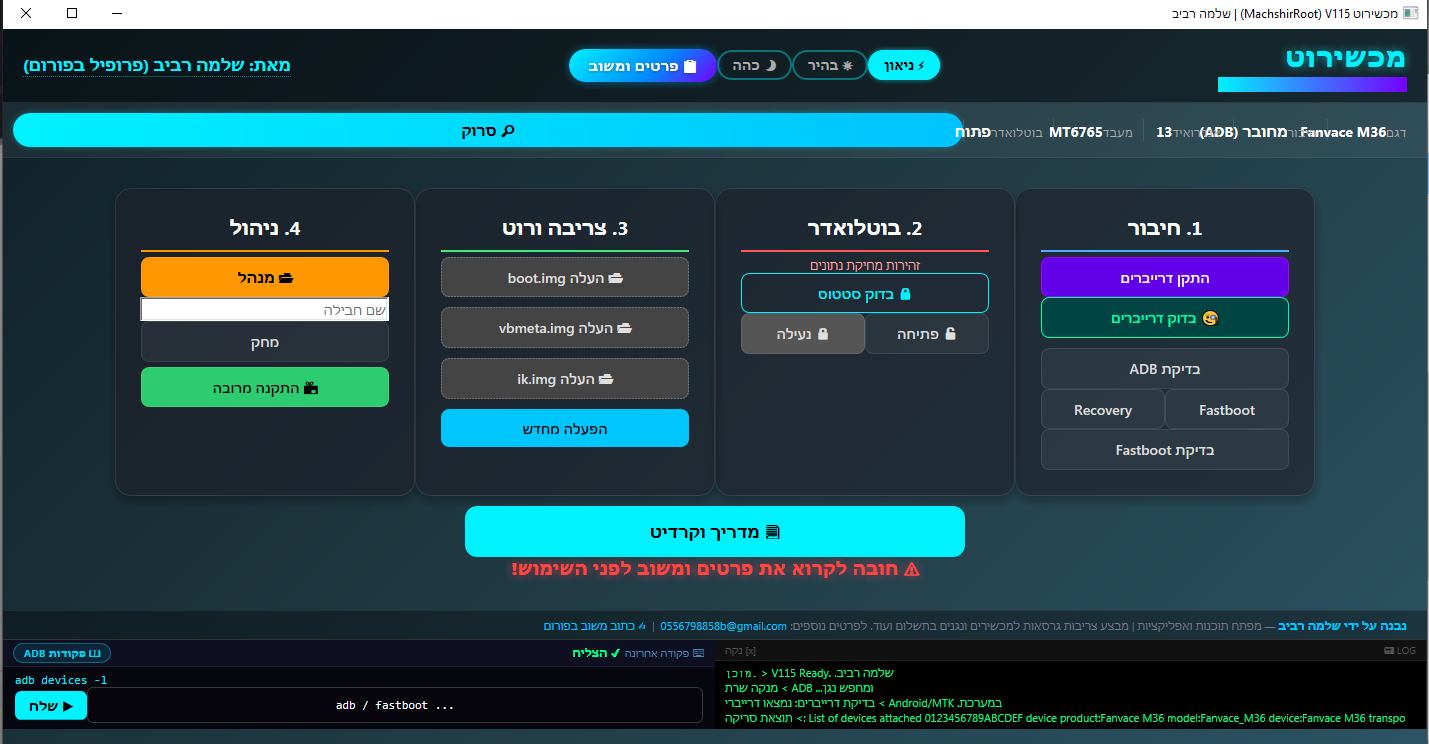This screenshot has width=1429, height=744.
Task: Click the Multiple Install (התקנה מרובה) button
Action: [264, 388]
